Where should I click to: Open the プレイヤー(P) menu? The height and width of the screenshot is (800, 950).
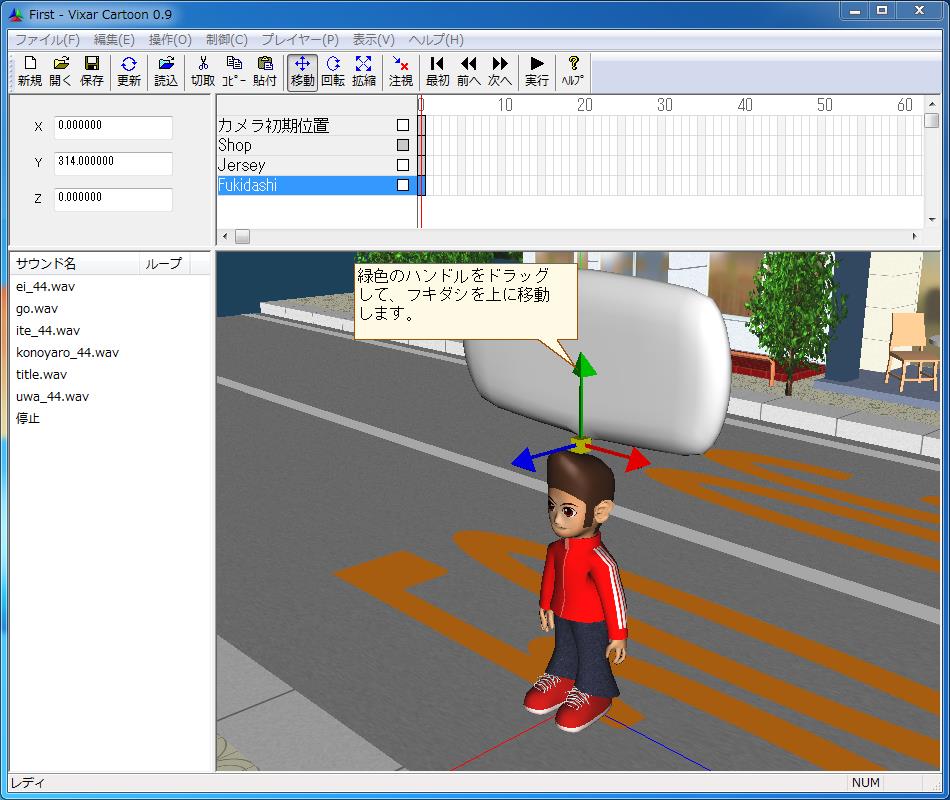coord(300,40)
